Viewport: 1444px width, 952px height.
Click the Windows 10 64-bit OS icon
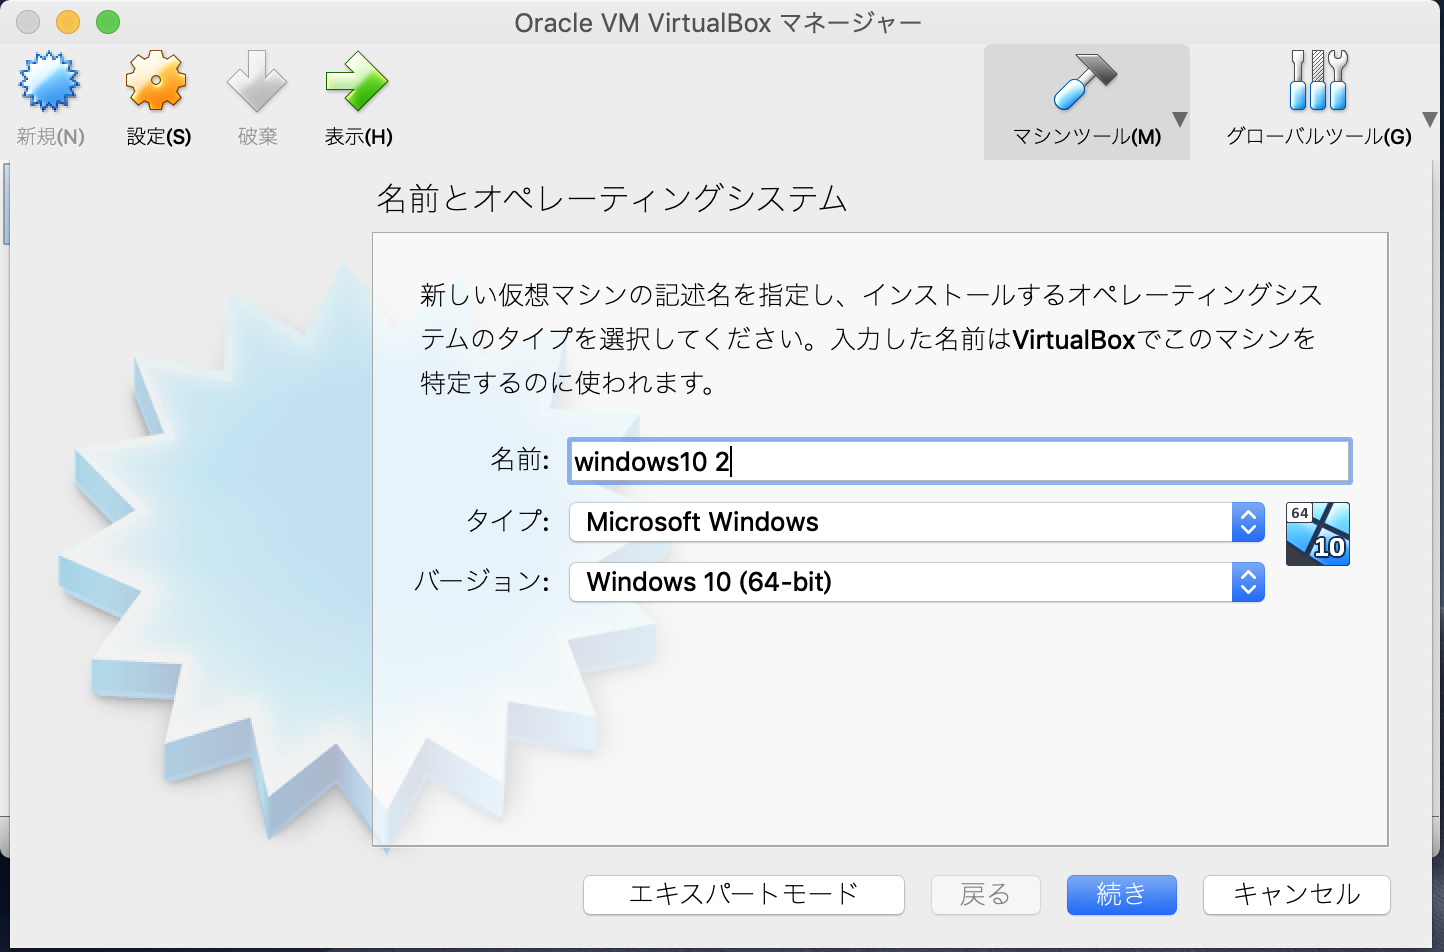tap(1317, 534)
